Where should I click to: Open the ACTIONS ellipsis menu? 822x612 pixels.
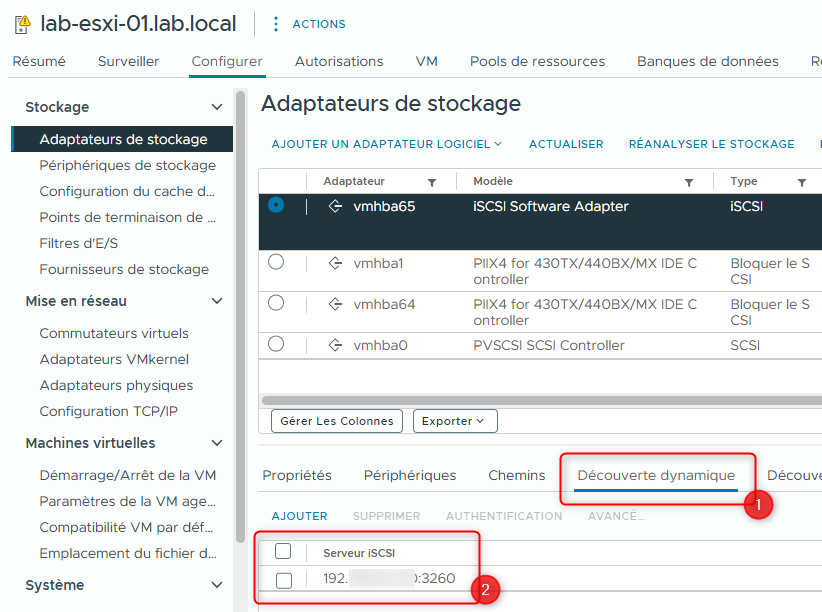[274, 23]
